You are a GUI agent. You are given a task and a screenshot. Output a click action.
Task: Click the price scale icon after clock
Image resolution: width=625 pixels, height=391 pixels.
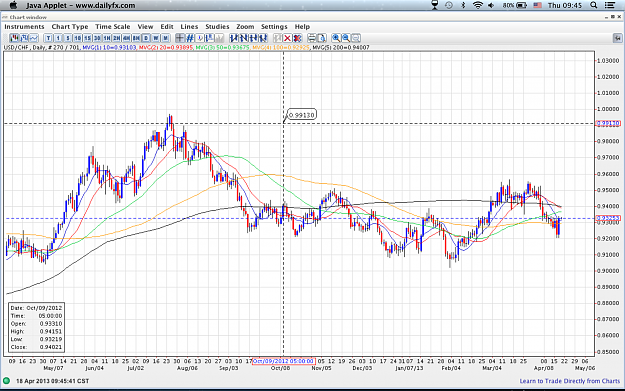209,38
